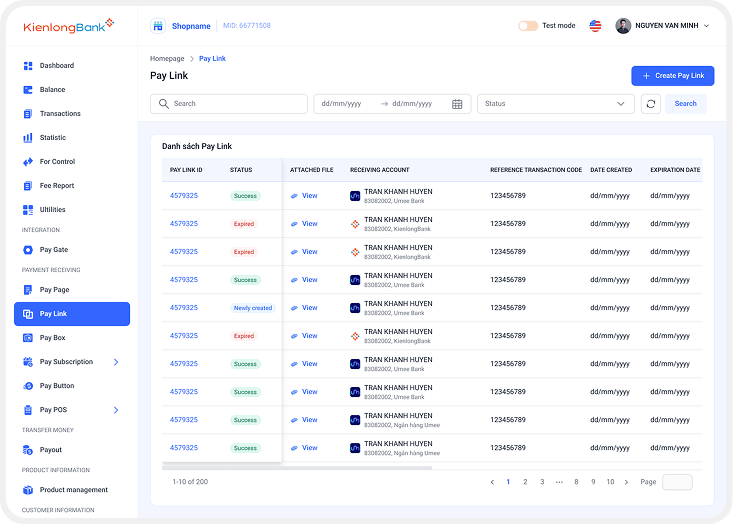
Task: Open the Status filter dropdown
Action: [x=555, y=104]
